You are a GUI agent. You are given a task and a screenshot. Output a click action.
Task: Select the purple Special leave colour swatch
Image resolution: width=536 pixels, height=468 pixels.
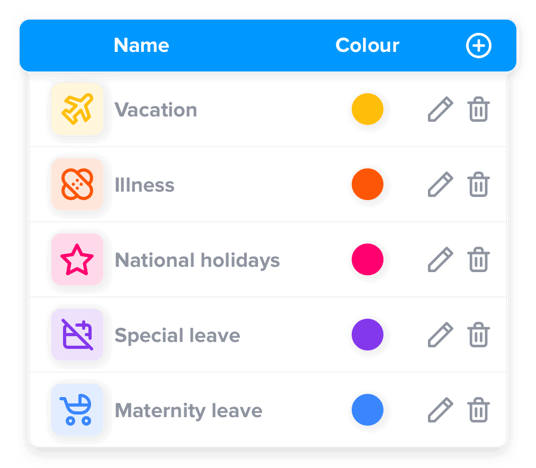coord(367,335)
